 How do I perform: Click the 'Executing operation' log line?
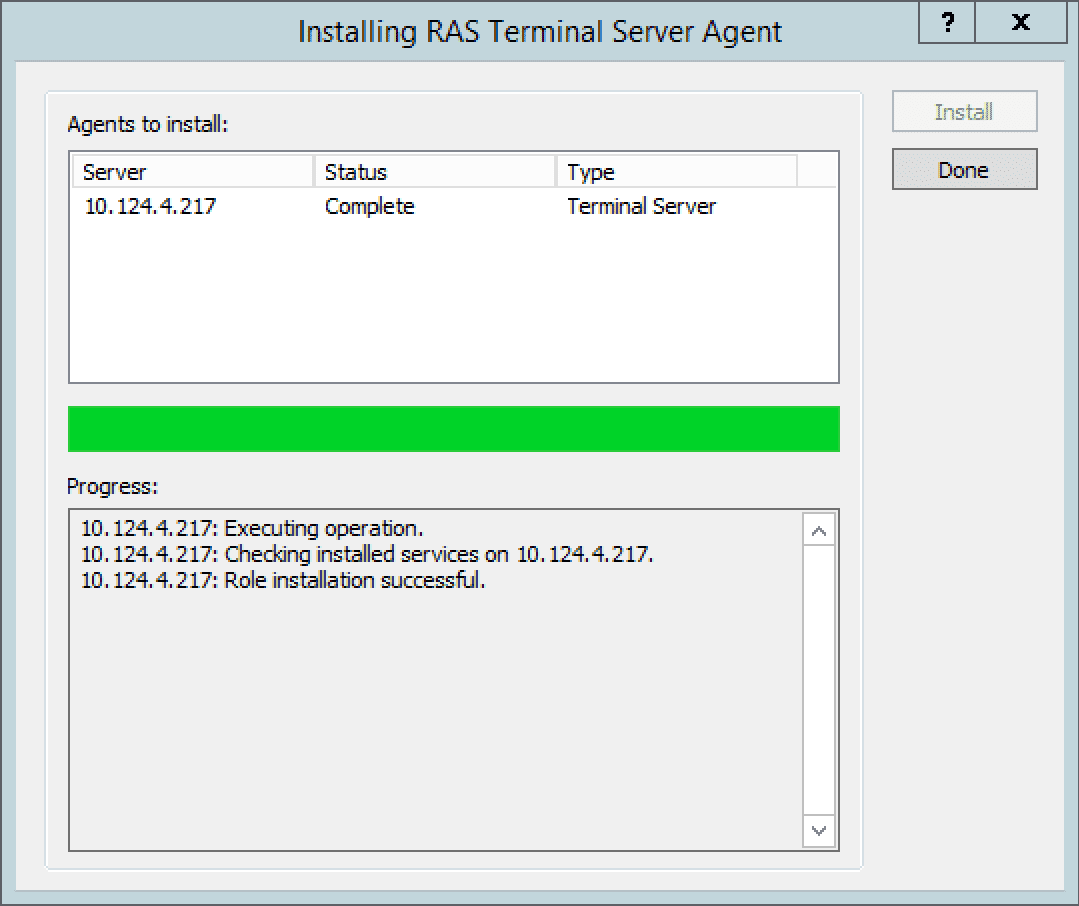pos(252,528)
